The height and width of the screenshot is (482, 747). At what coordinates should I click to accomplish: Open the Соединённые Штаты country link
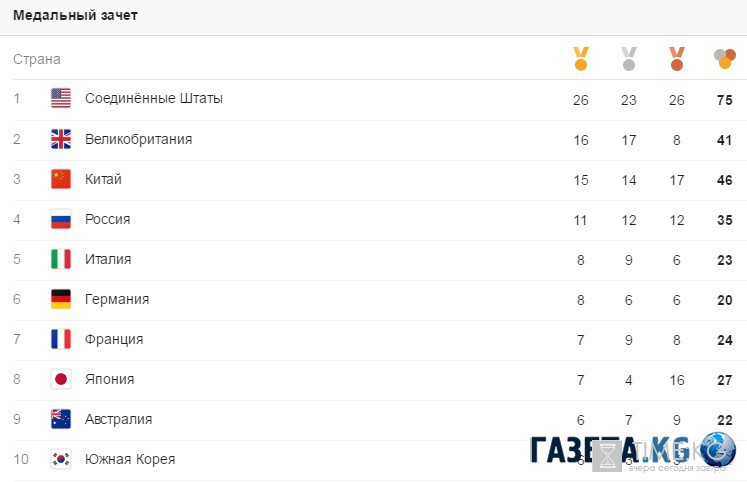point(154,98)
